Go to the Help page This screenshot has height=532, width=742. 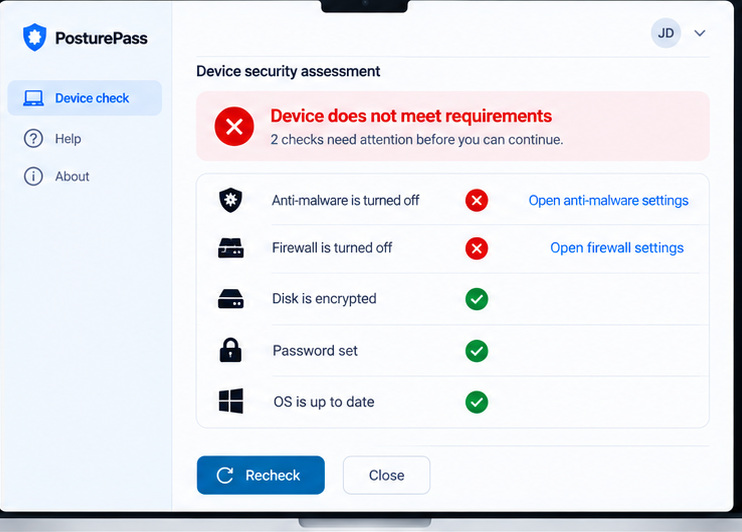tap(68, 139)
